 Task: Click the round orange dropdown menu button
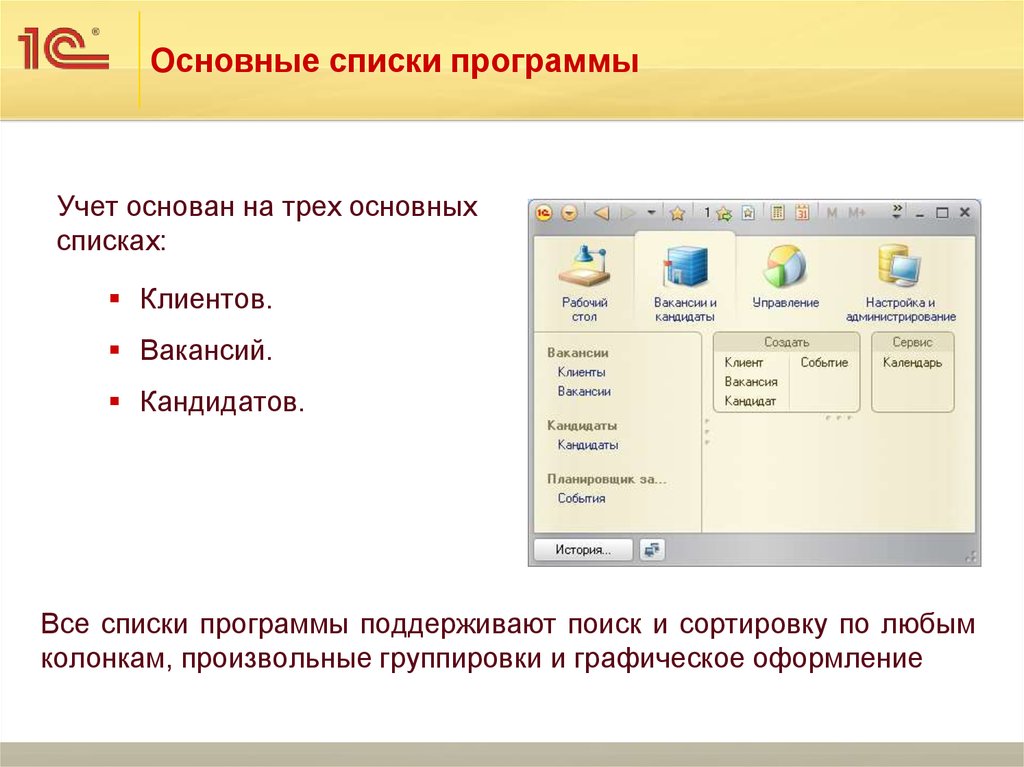[569, 213]
